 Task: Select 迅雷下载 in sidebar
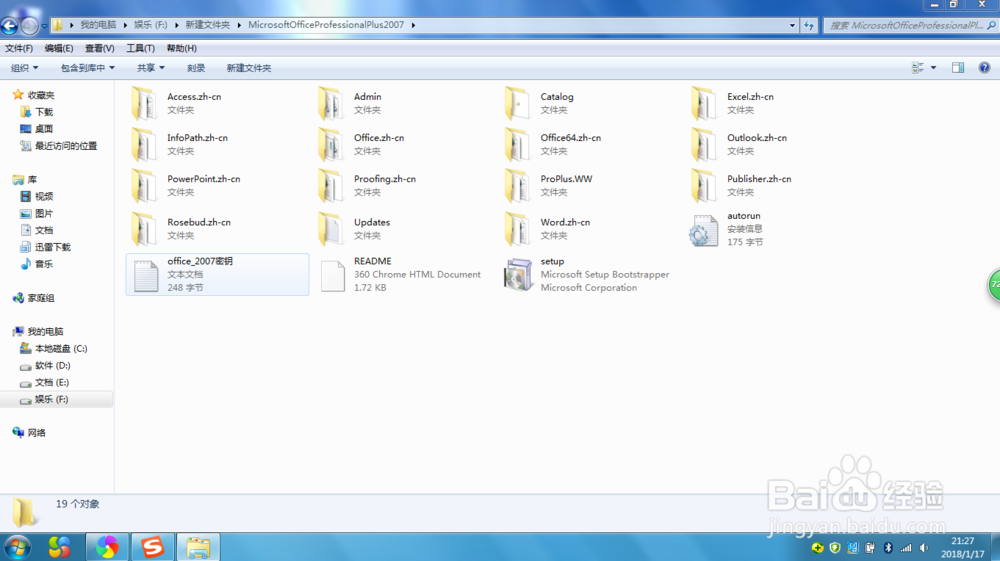pos(53,247)
